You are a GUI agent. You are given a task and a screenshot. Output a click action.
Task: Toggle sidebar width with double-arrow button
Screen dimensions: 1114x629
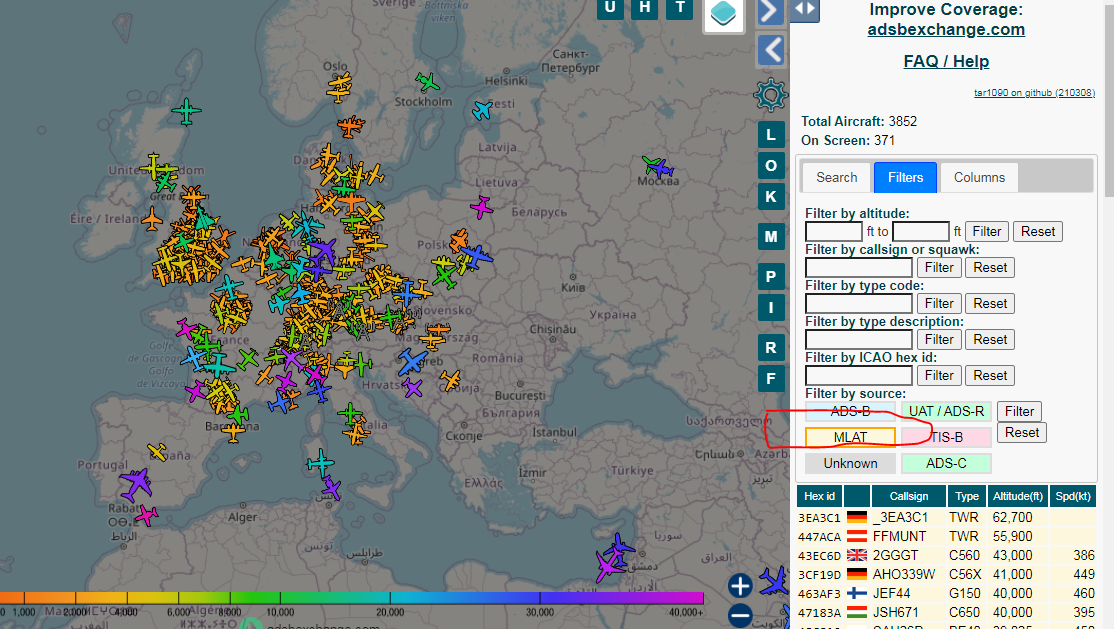[805, 9]
